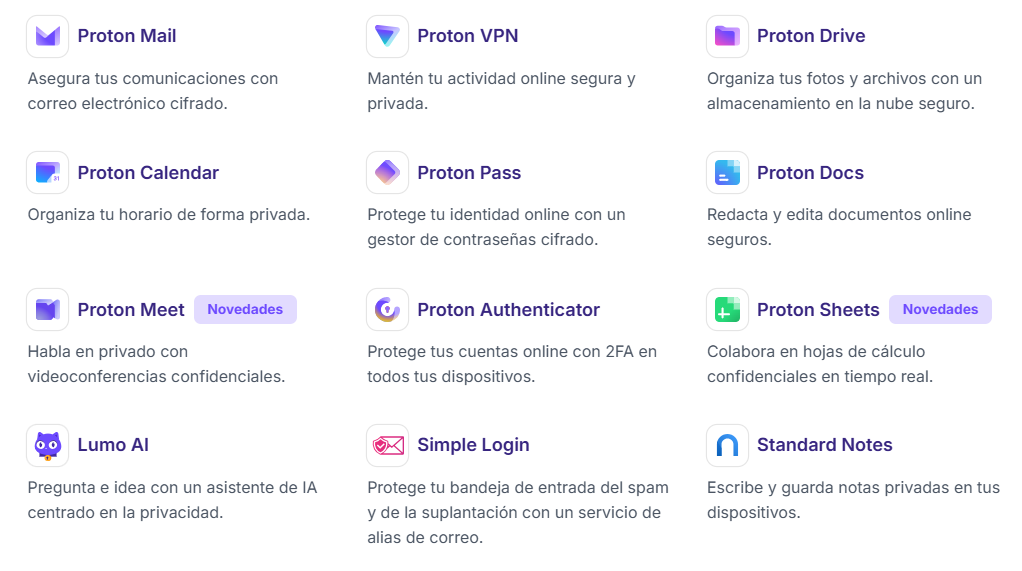Click the Proton Calendar icon
The width and height of the screenshot is (1022, 571).
(x=47, y=173)
